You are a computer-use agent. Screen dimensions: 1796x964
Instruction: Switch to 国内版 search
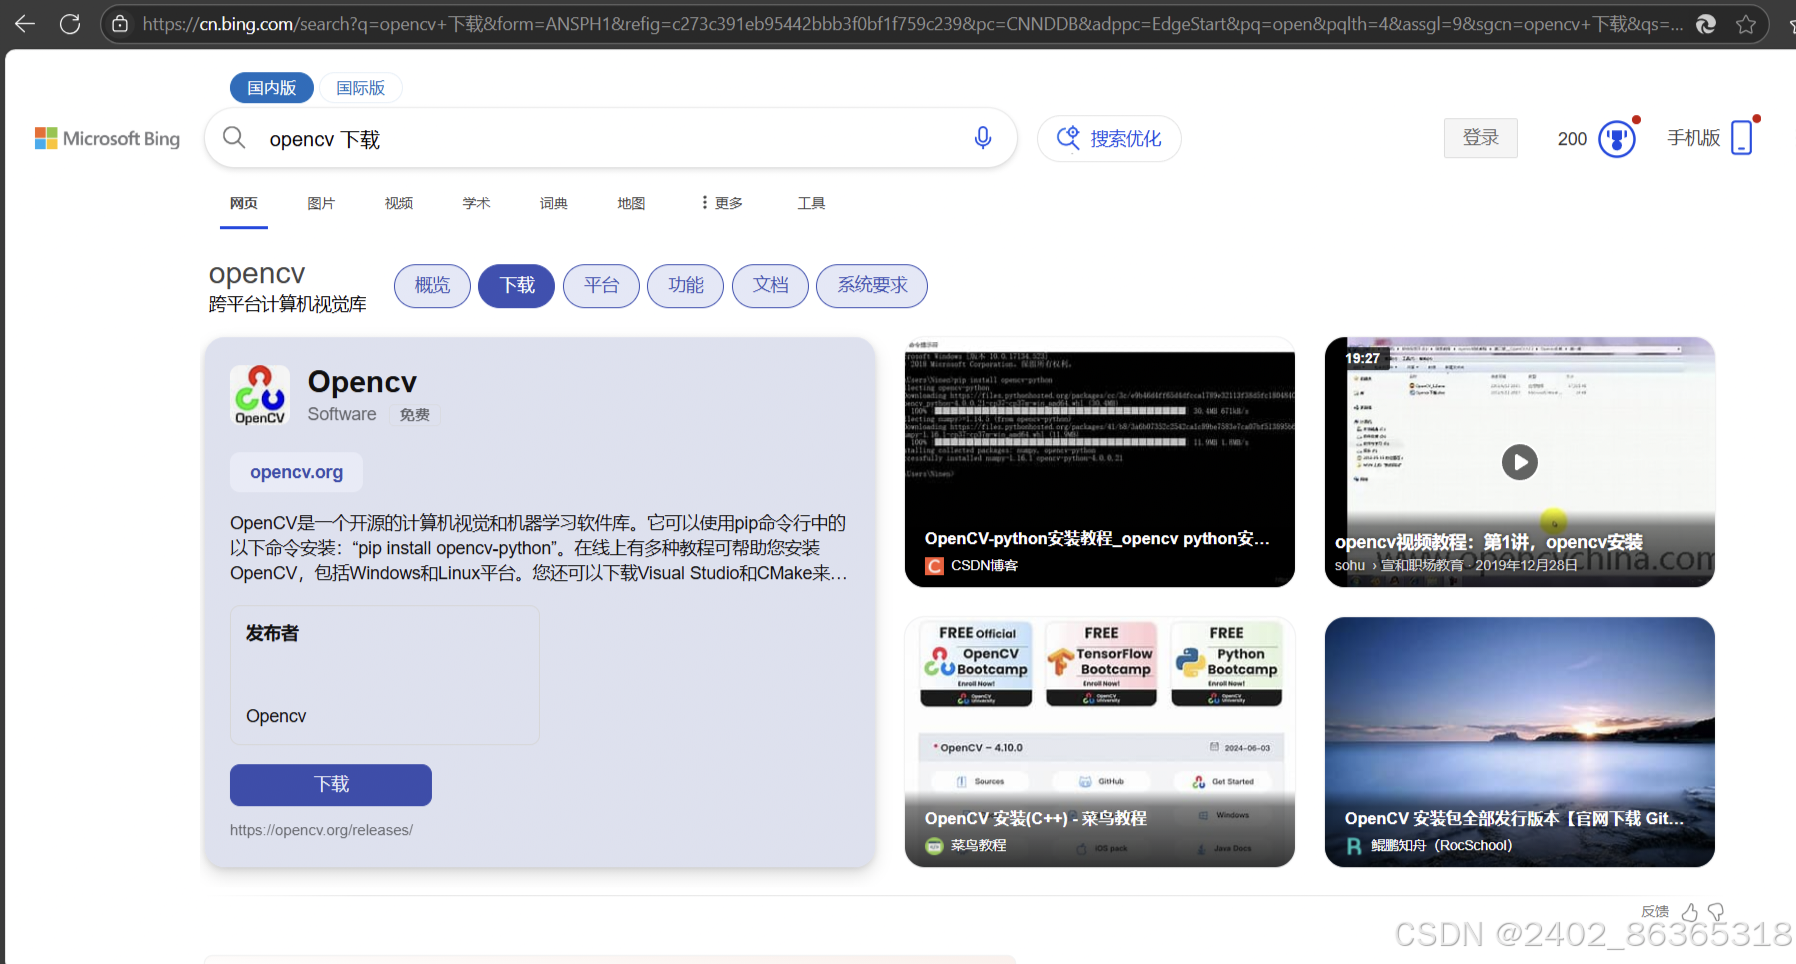pyautogui.click(x=272, y=88)
